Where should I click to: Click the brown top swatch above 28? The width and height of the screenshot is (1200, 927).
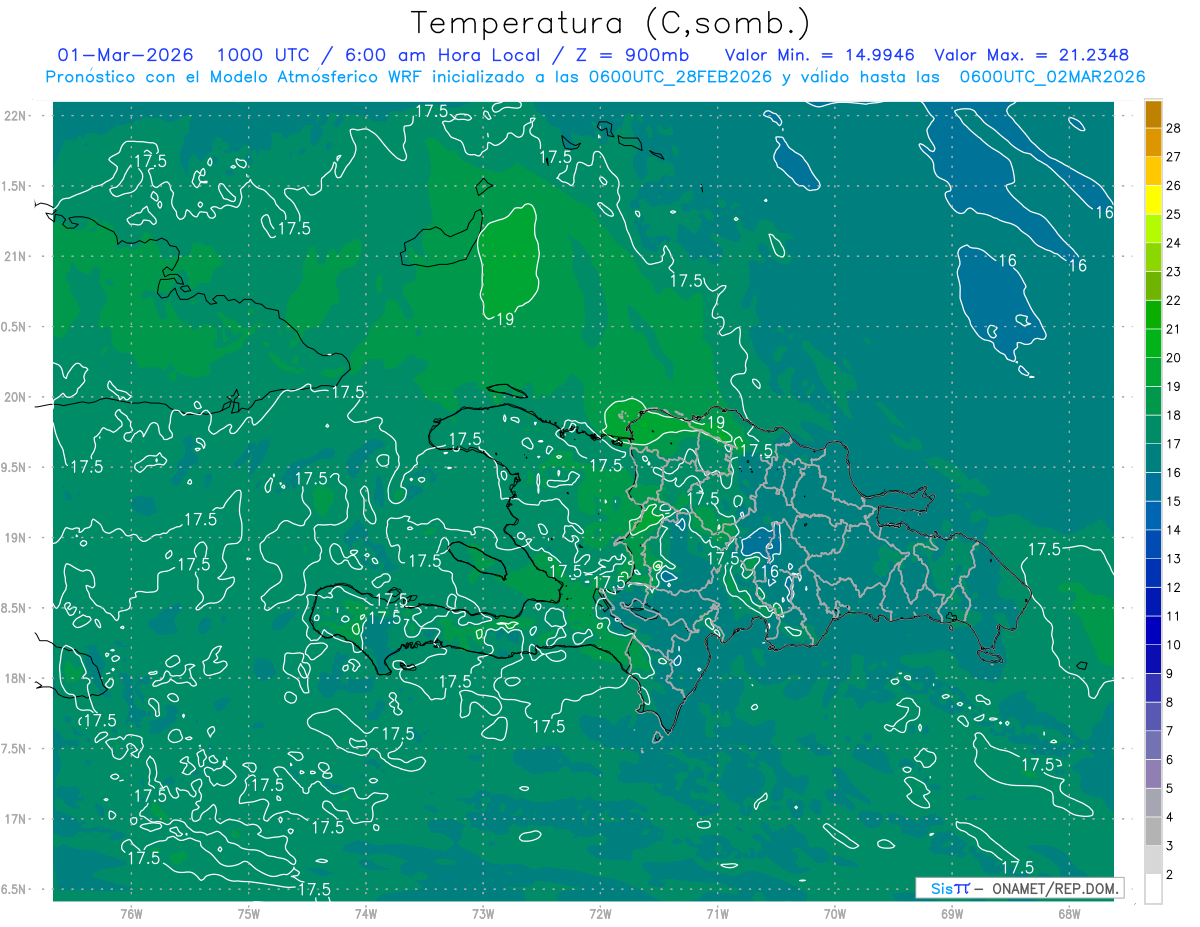[x=1153, y=114]
